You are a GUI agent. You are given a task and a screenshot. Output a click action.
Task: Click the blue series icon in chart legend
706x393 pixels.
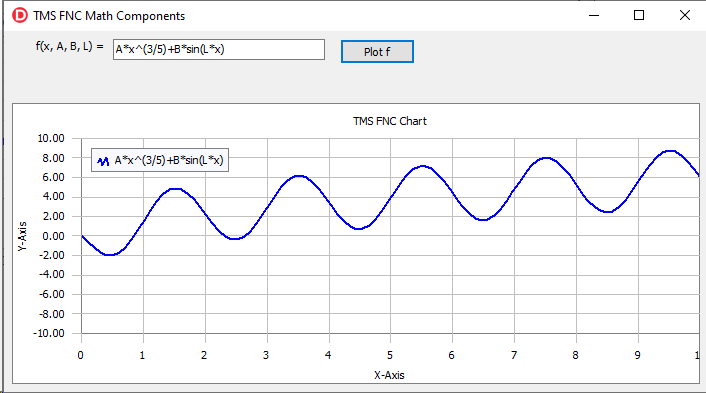[x=103, y=161]
